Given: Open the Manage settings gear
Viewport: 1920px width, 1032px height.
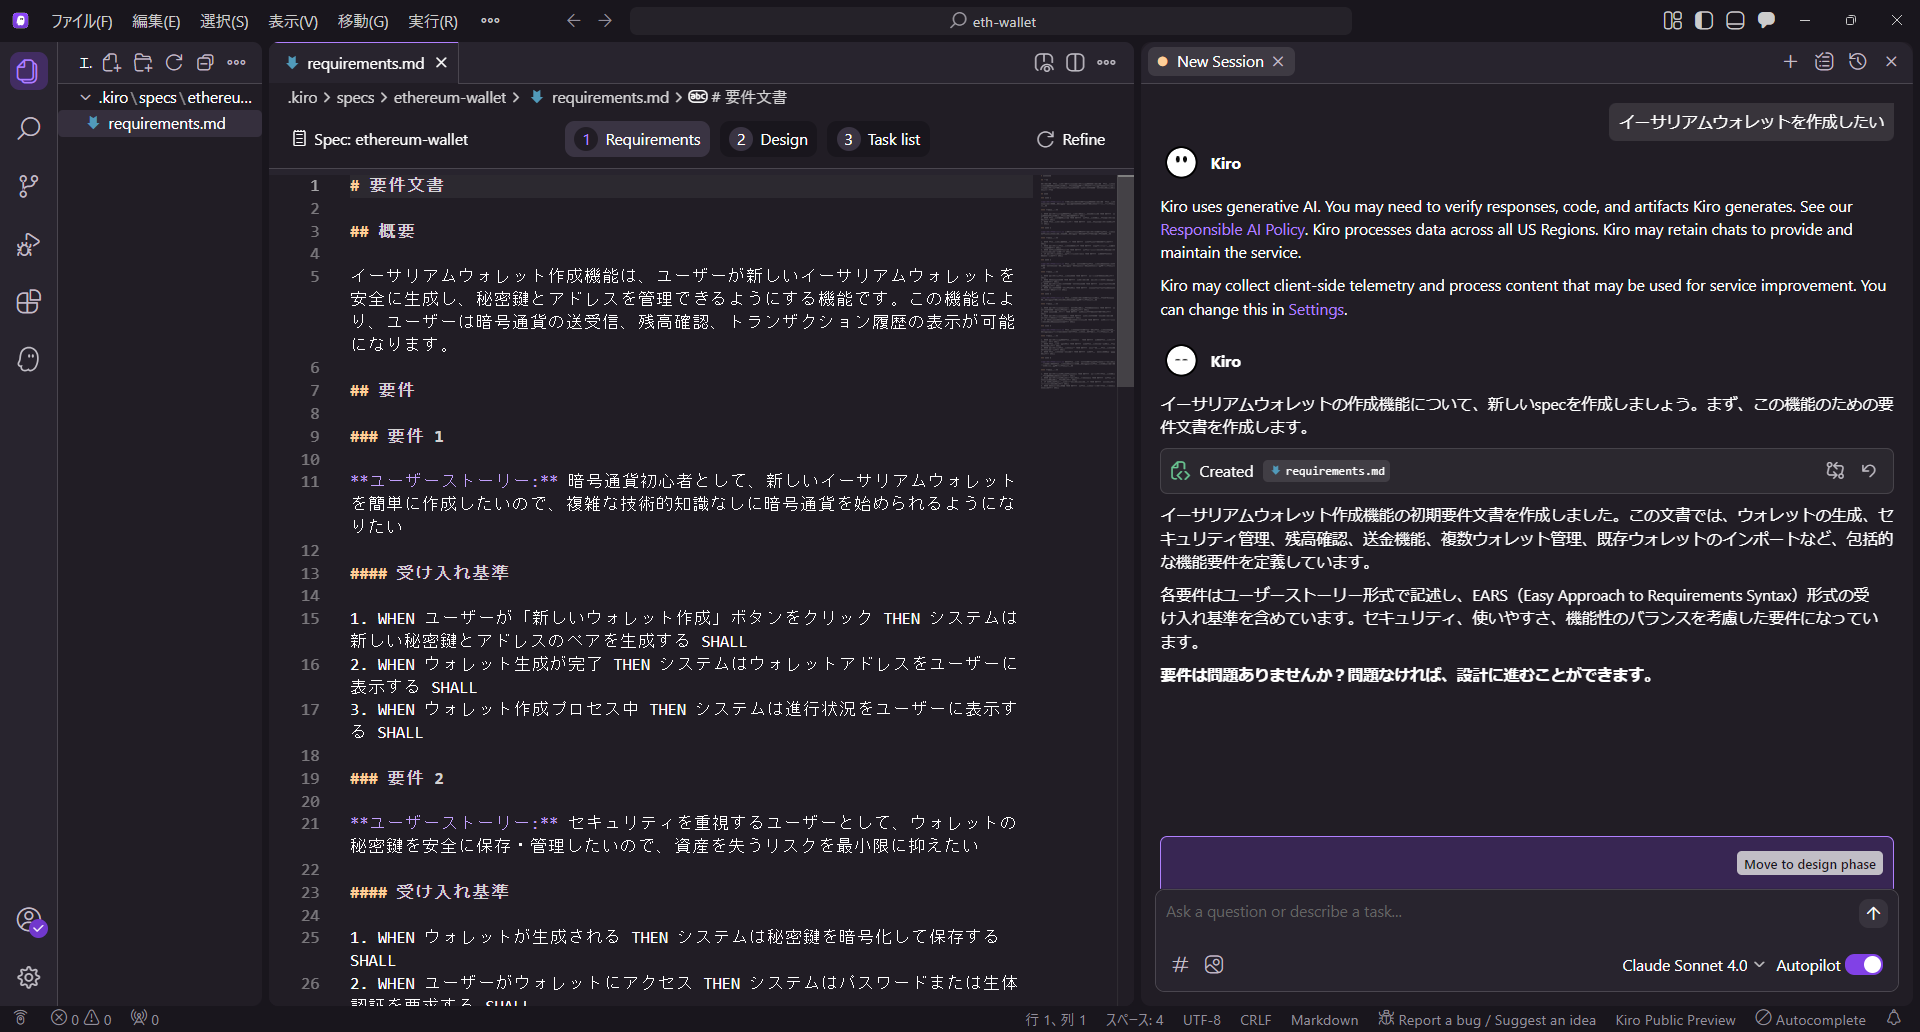Looking at the screenshot, I should point(28,977).
